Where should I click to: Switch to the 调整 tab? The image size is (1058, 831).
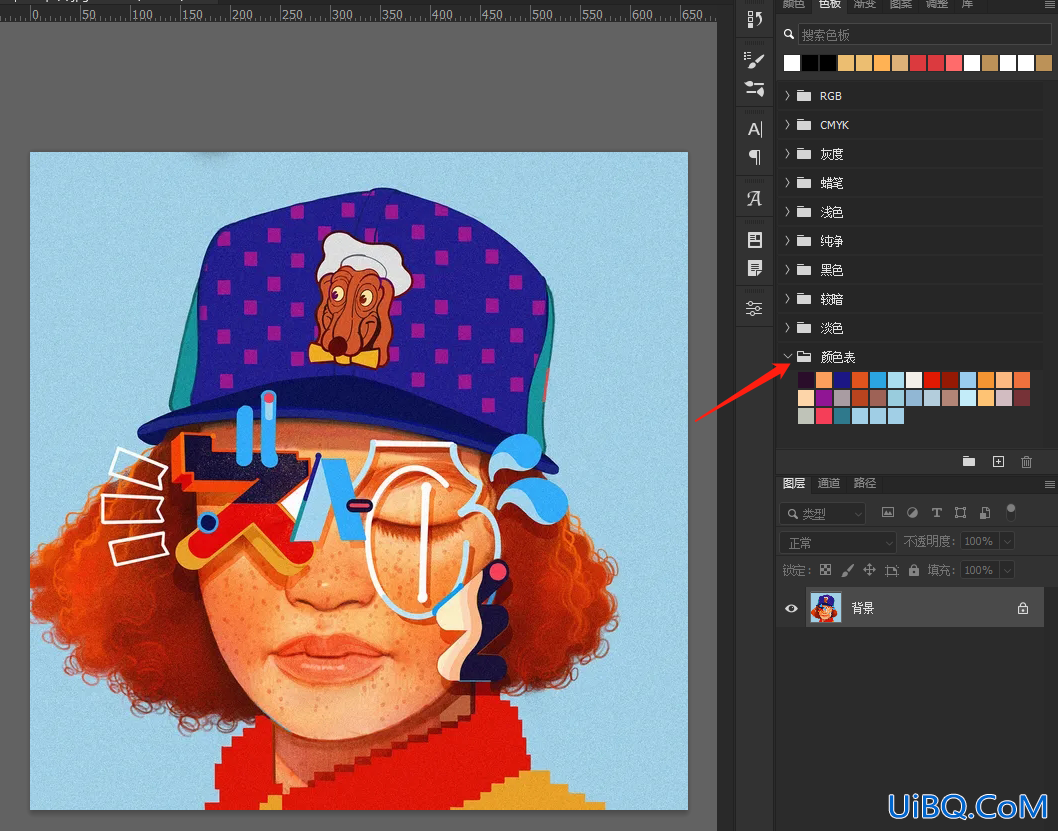937,4
